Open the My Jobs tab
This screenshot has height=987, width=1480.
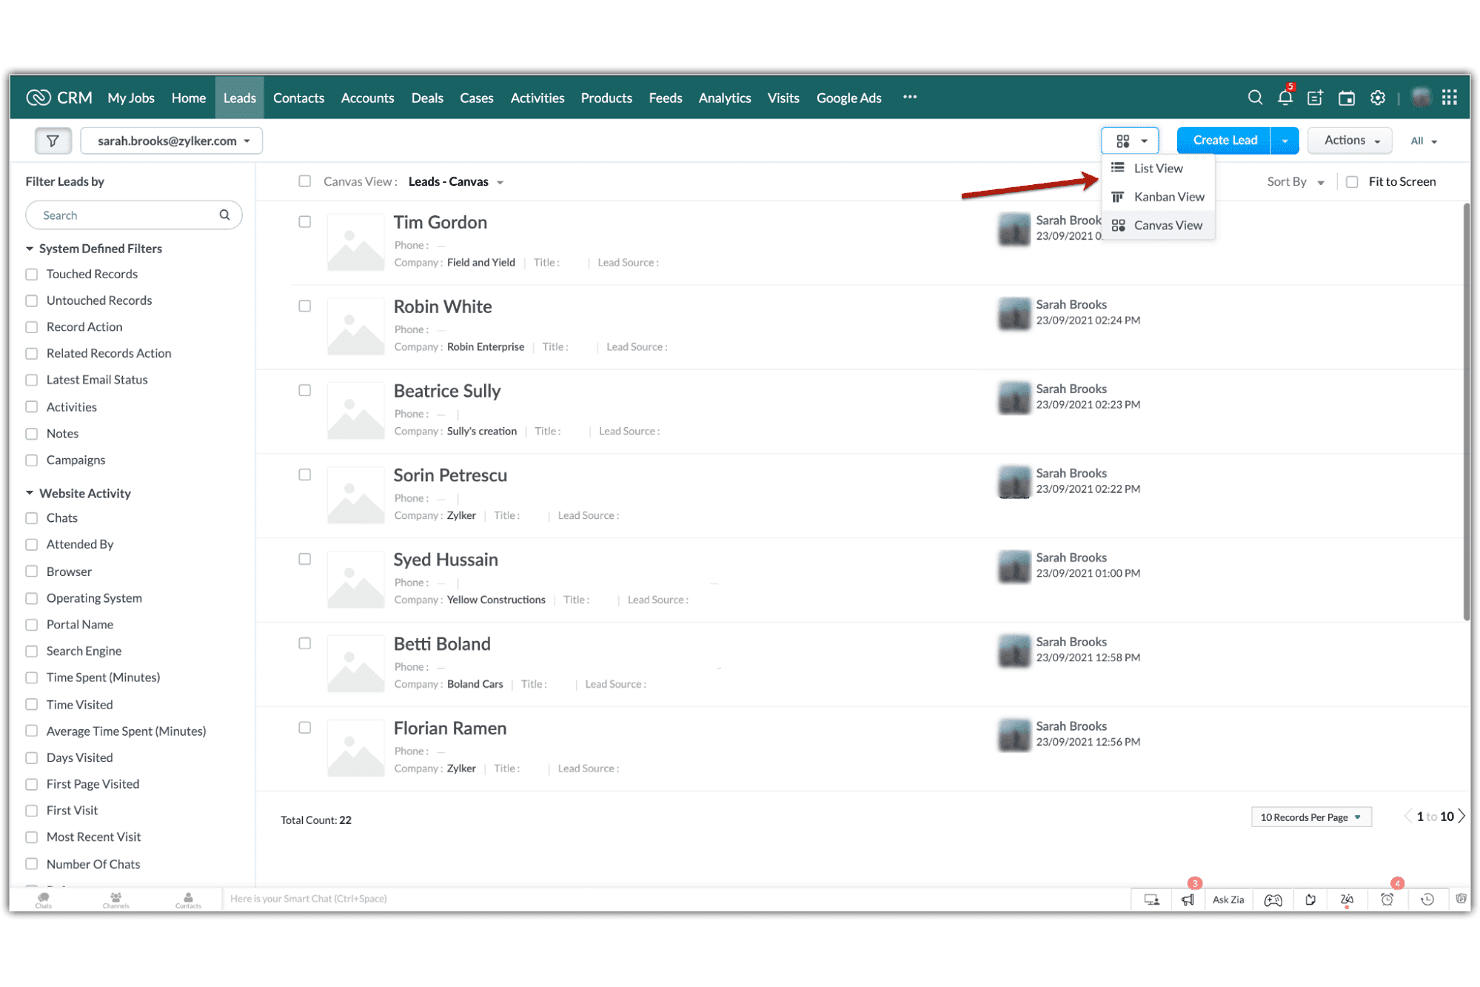[x=131, y=98]
